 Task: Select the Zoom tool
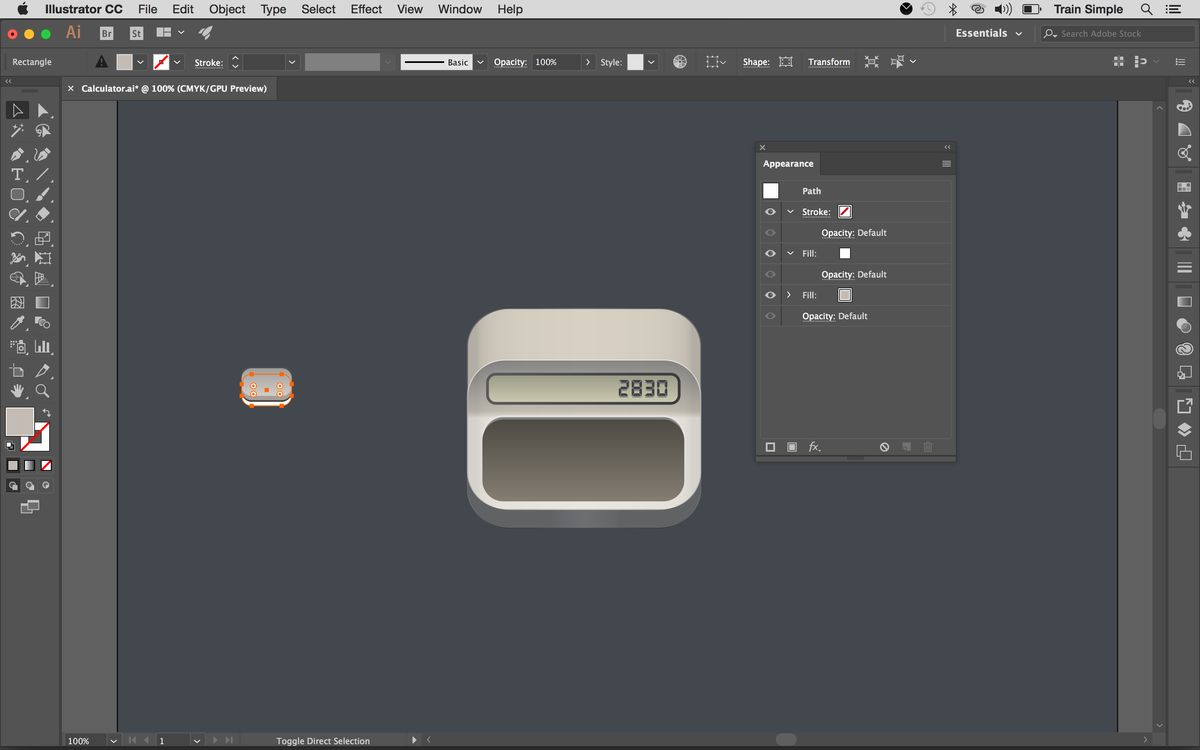pyautogui.click(x=43, y=391)
